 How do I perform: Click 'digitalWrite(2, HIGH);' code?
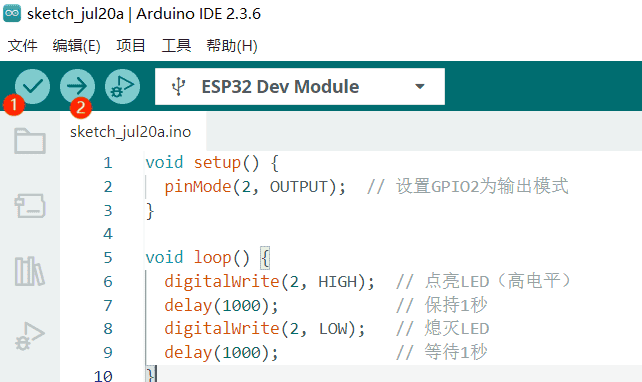pyautogui.click(x=269, y=282)
